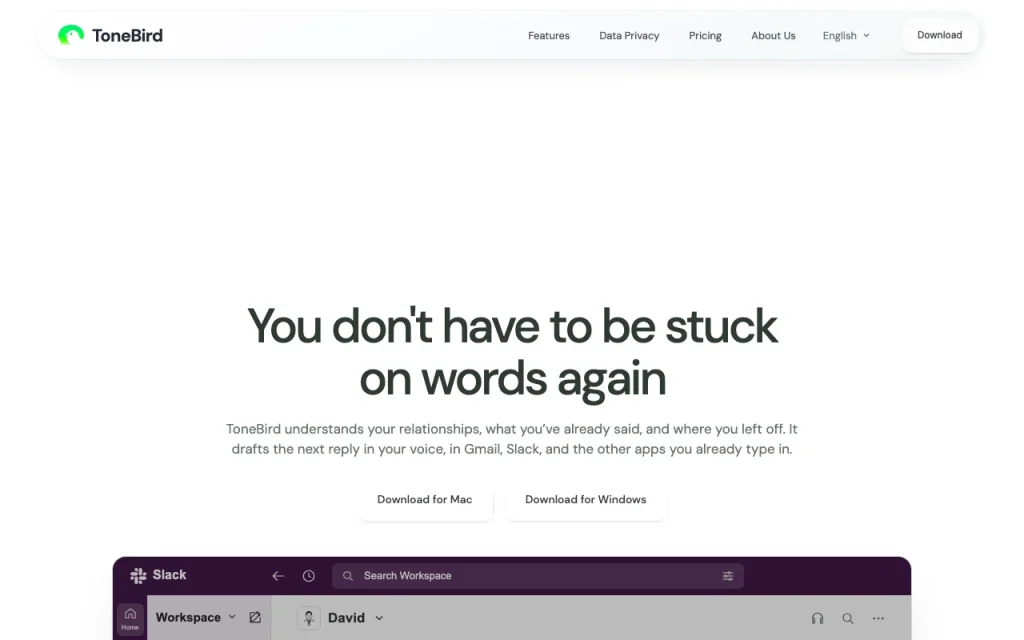Click David's avatar in Slack
This screenshot has width=1024, height=640.
click(309, 618)
